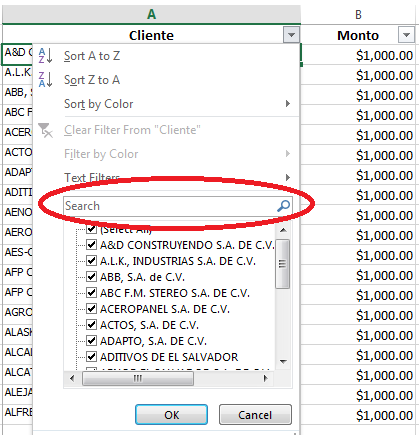Click the horizontal scrollbar thumb
Screen dimensions: 419x435
click(138, 378)
